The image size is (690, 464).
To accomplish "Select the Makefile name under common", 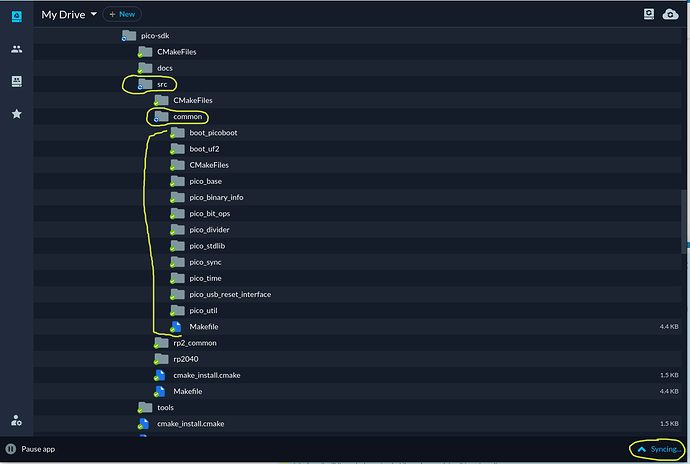I will (x=204, y=327).
